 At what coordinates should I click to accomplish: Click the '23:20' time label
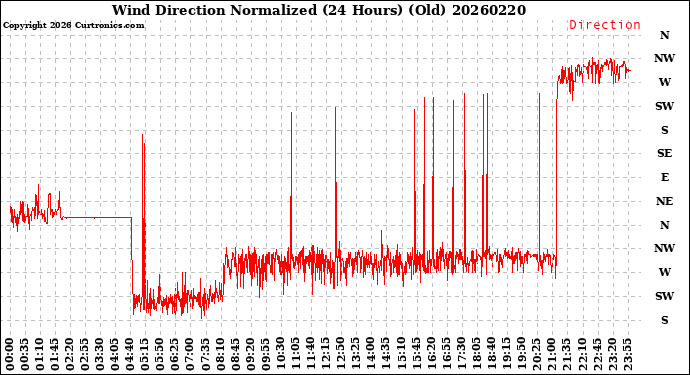pos(612,355)
